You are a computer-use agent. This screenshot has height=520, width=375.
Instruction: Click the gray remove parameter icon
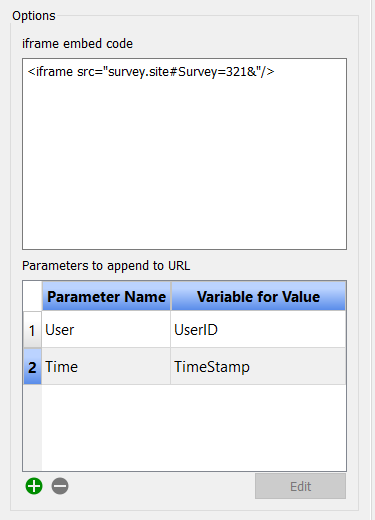(60, 486)
